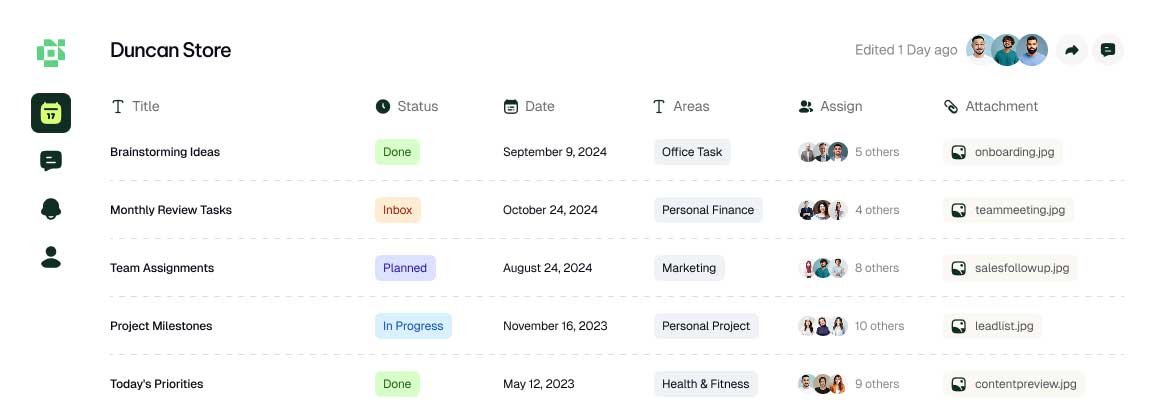Select the Health & Fitness area tag
Image resolution: width=1160 pixels, height=415 pixels.
[x=706, y=384]
